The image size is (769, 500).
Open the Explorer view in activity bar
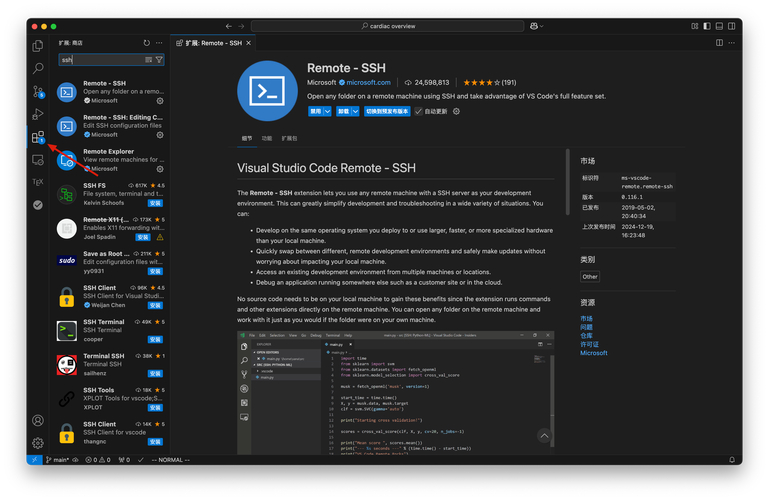point(38,46)
